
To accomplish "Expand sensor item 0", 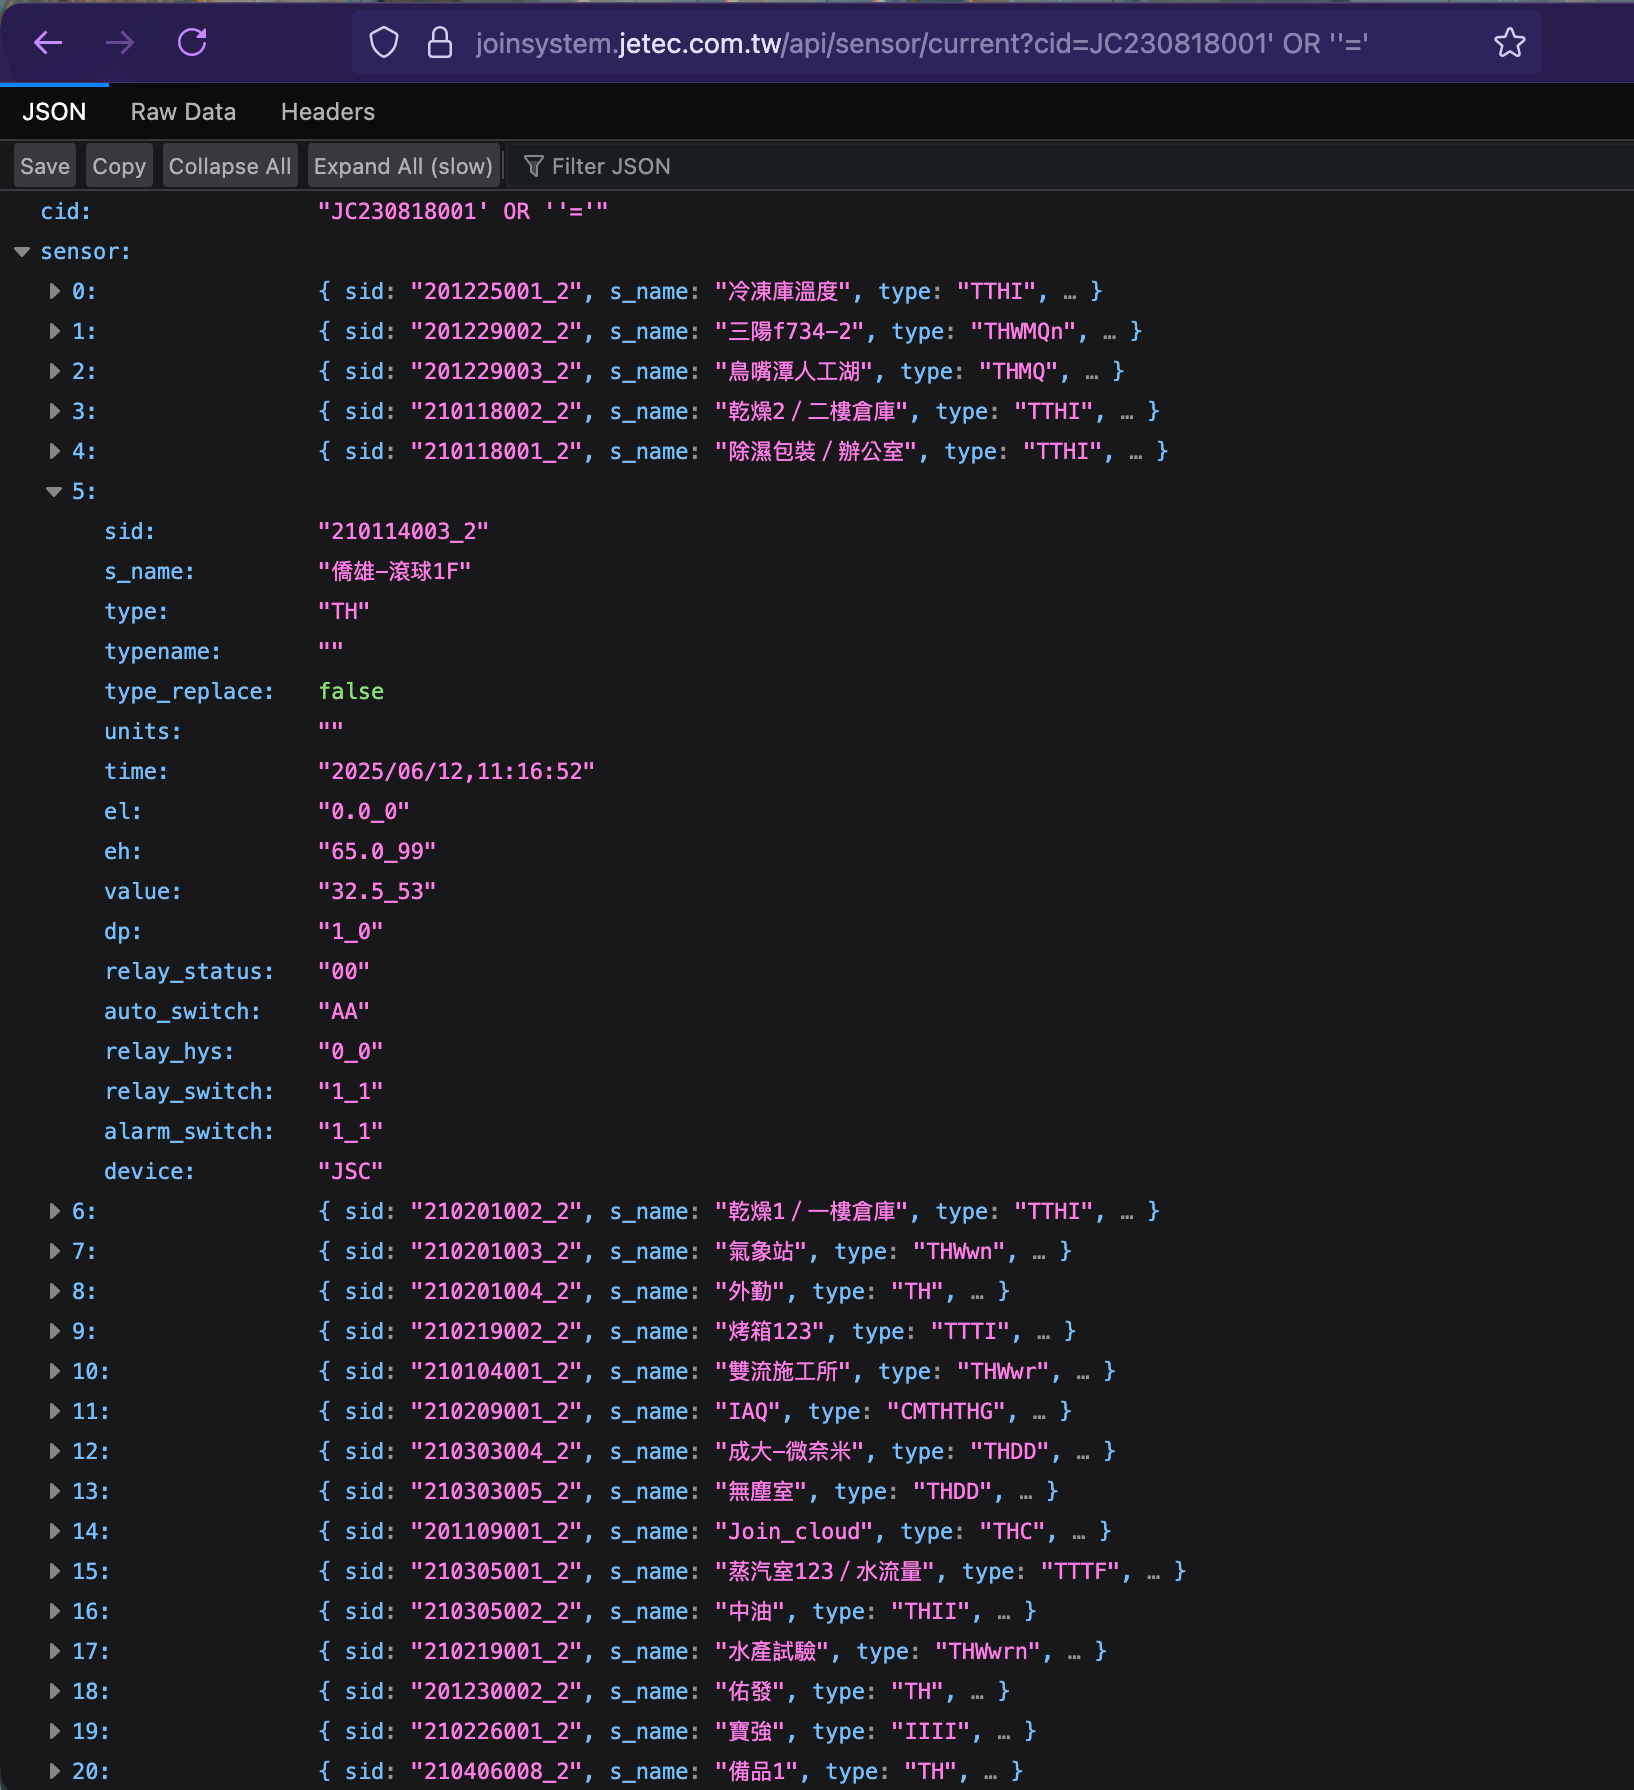I will (x=55, y=291).
